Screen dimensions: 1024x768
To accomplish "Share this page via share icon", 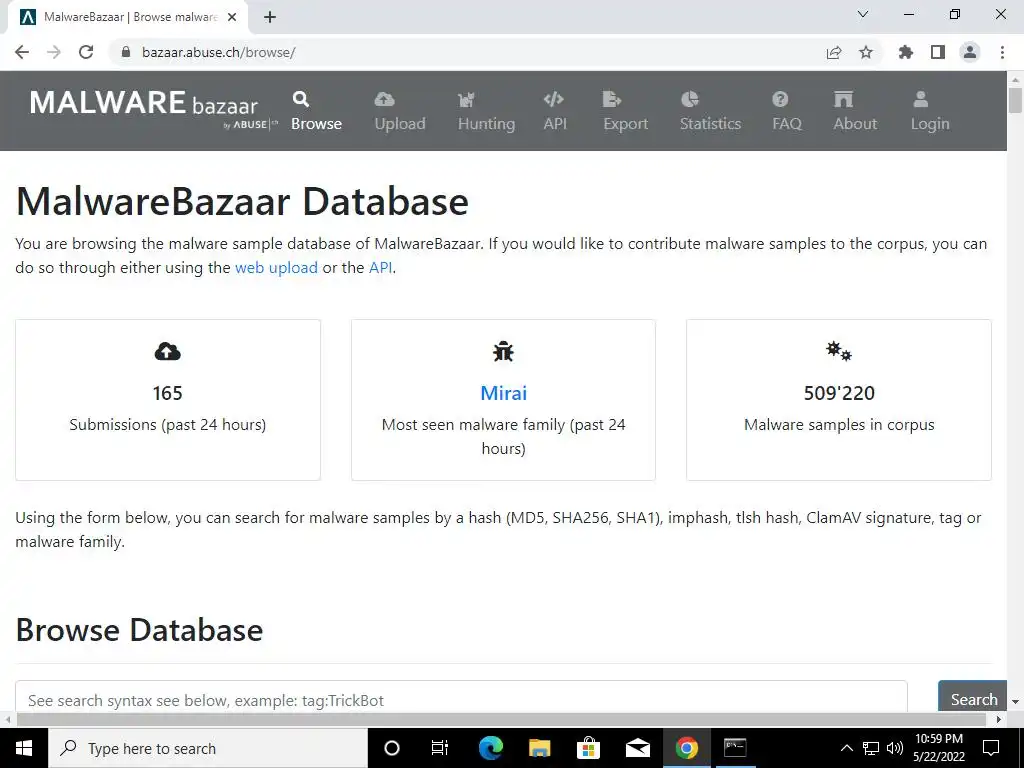I will point(834,52).
